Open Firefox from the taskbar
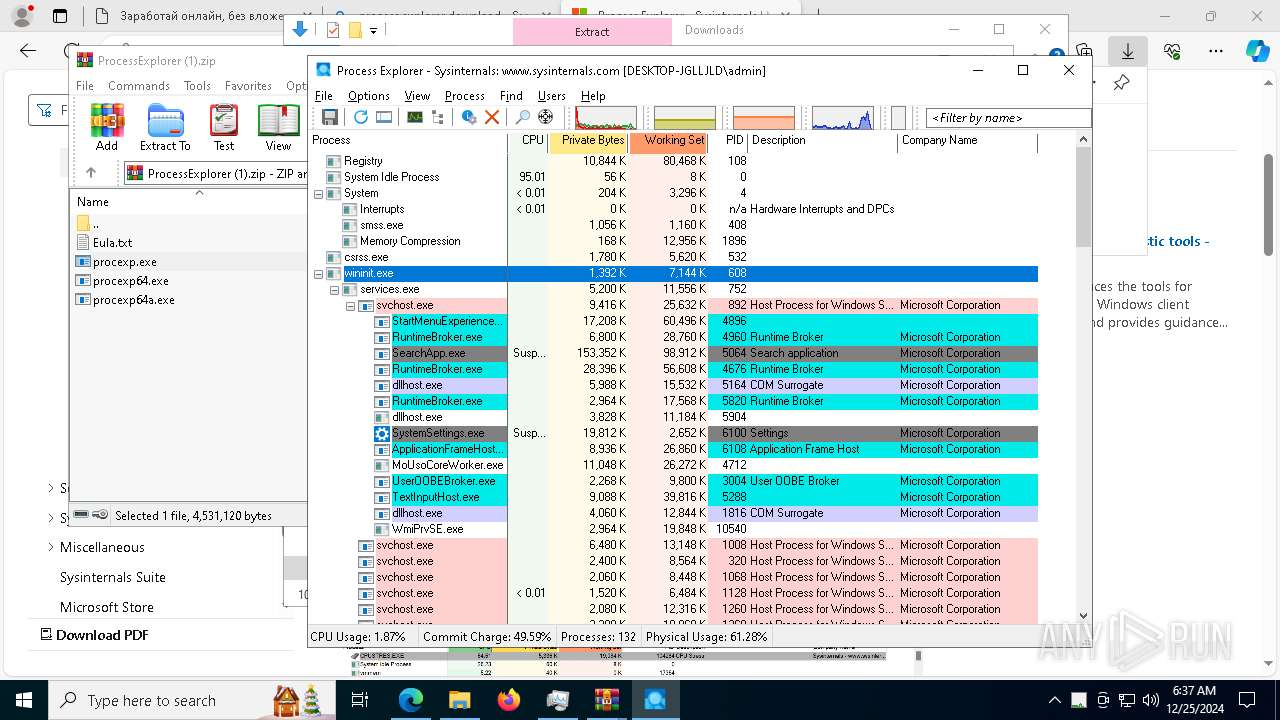The height and width of the screenshot is (720, 1280). click(x=509, y=700)
